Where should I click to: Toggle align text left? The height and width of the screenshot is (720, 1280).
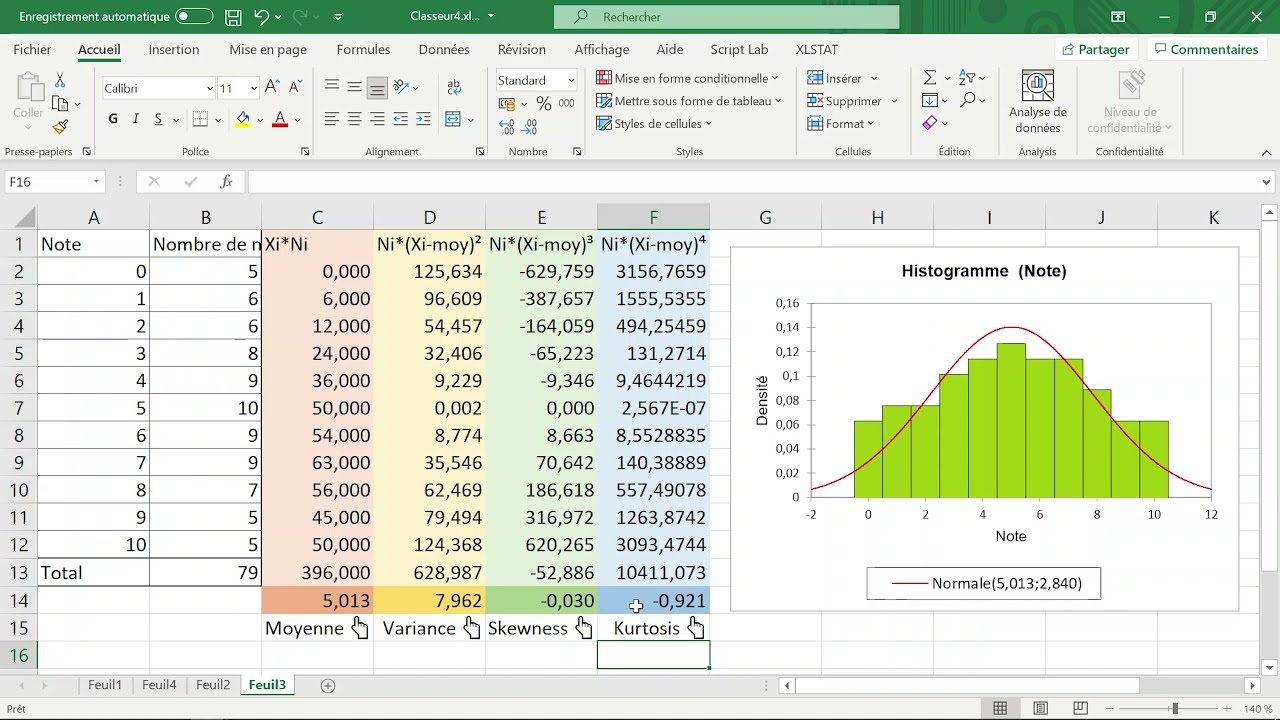coord(332,119)
